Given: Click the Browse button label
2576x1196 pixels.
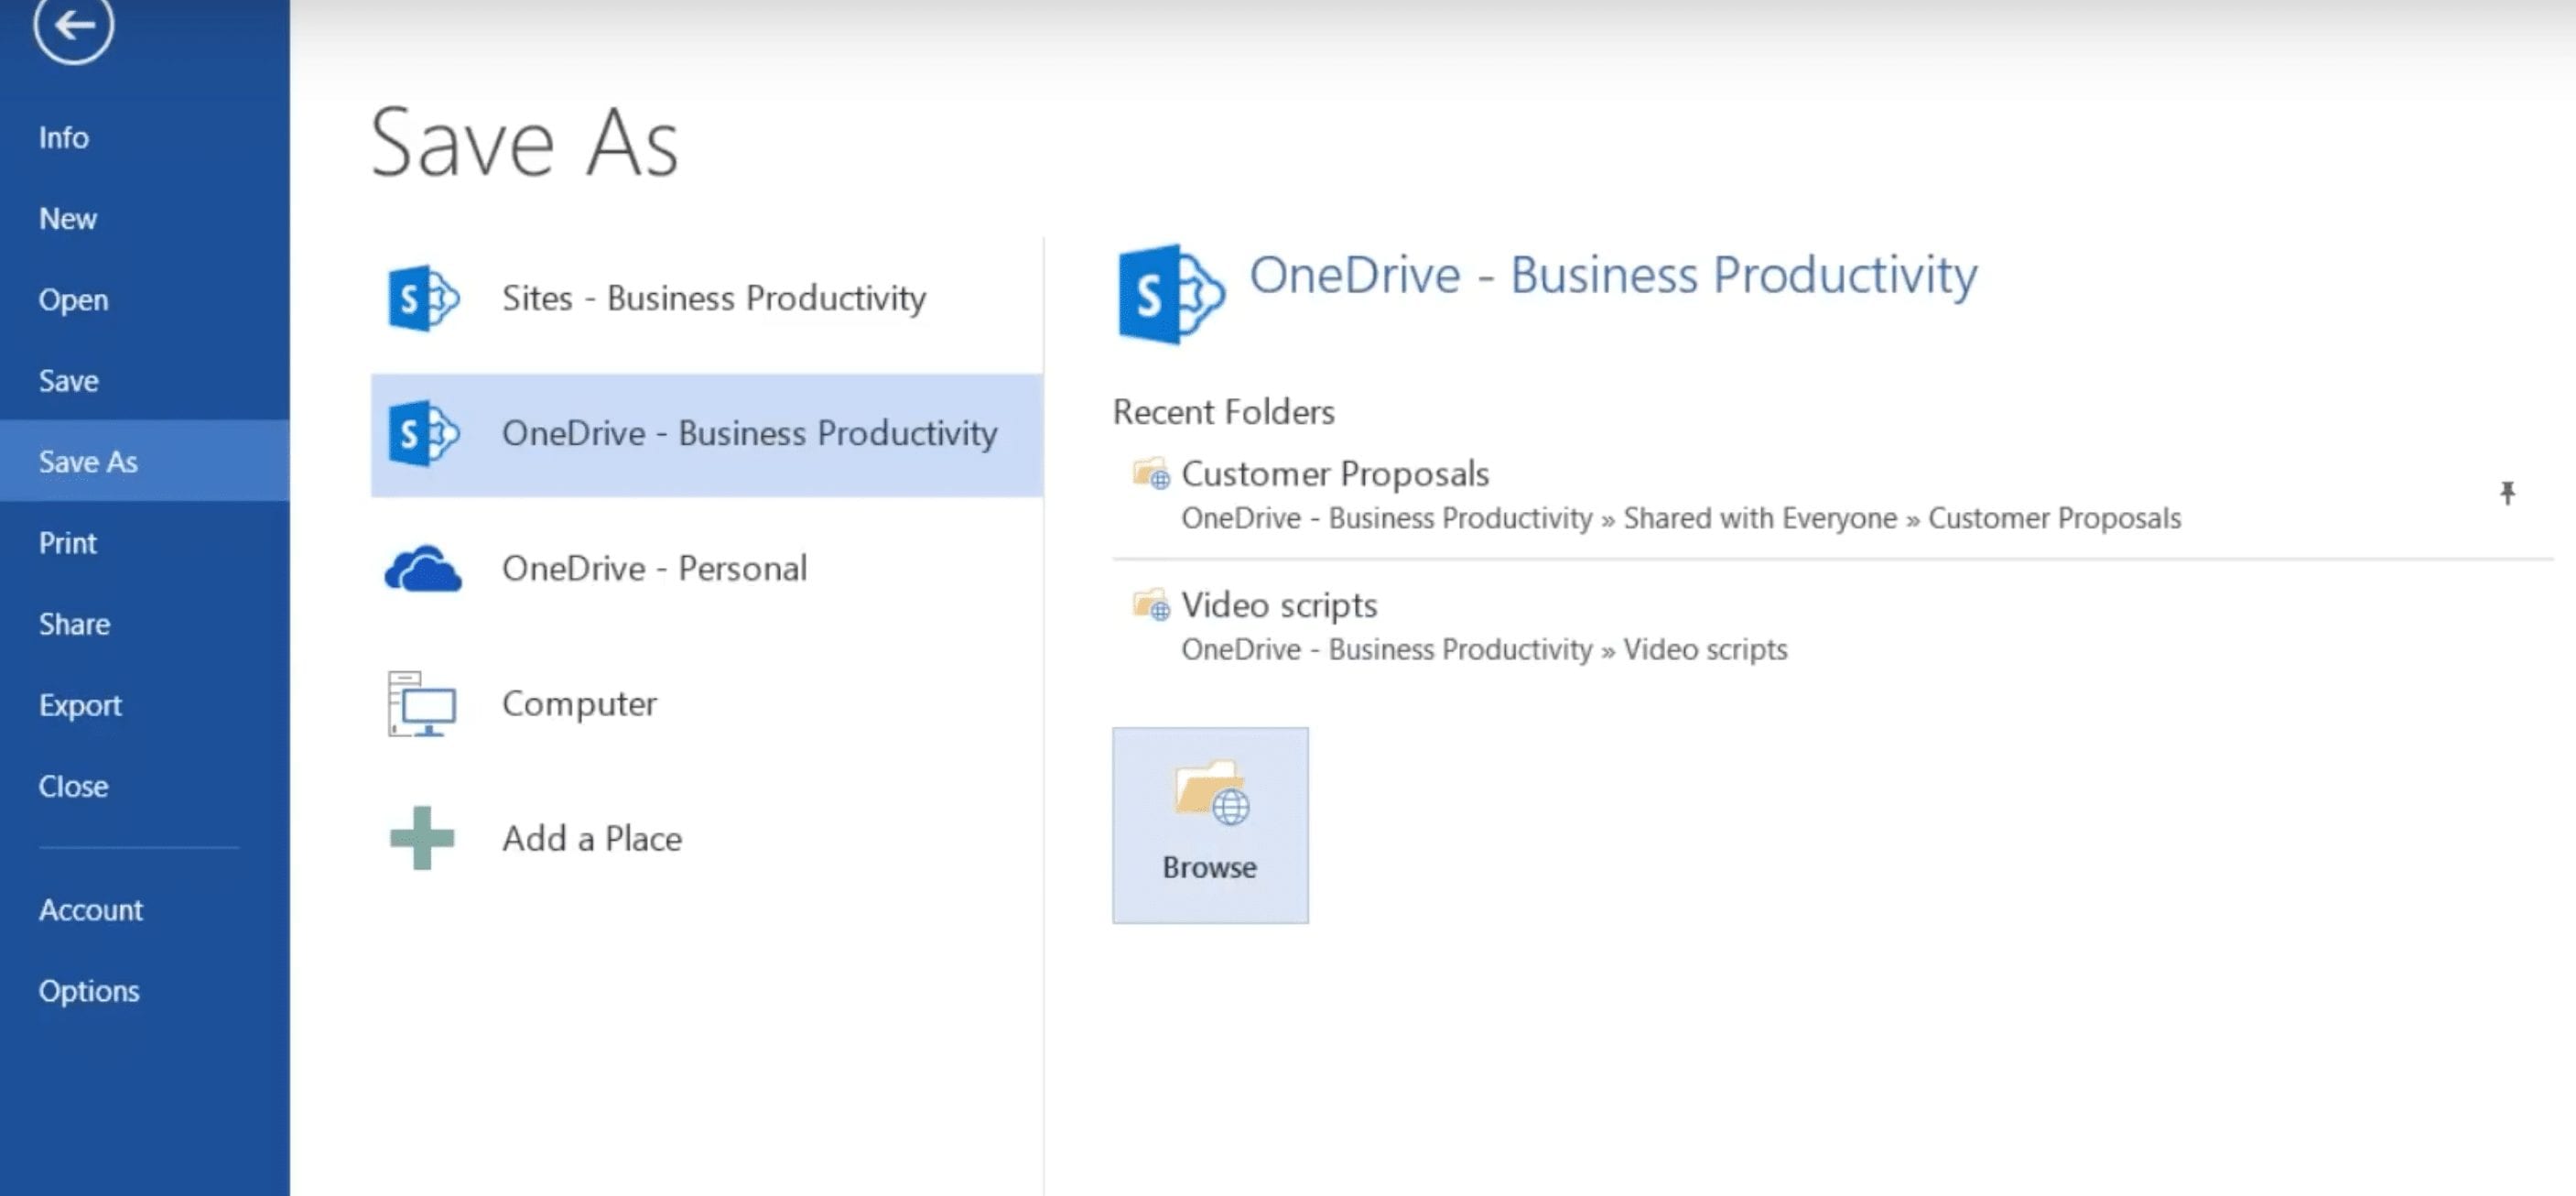Looking at the screenshot, I should pos(1210,867).
